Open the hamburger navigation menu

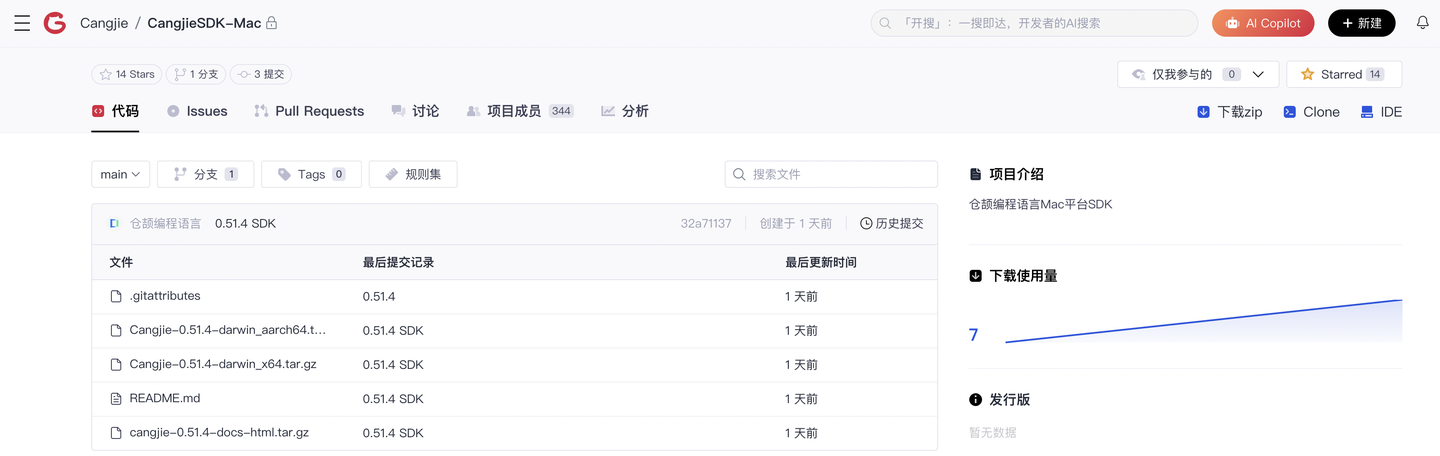(x=22, y=23)
